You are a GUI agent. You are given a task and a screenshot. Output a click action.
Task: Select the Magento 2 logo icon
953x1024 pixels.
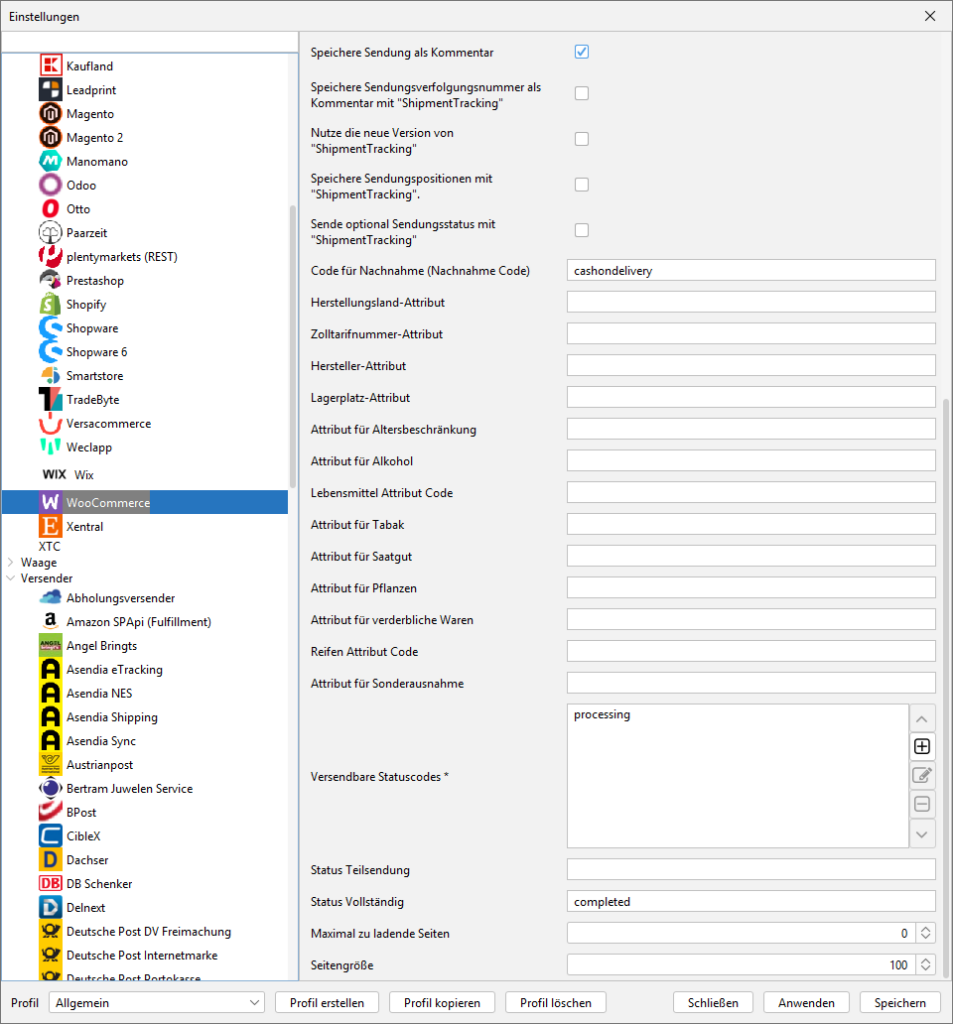50,138
